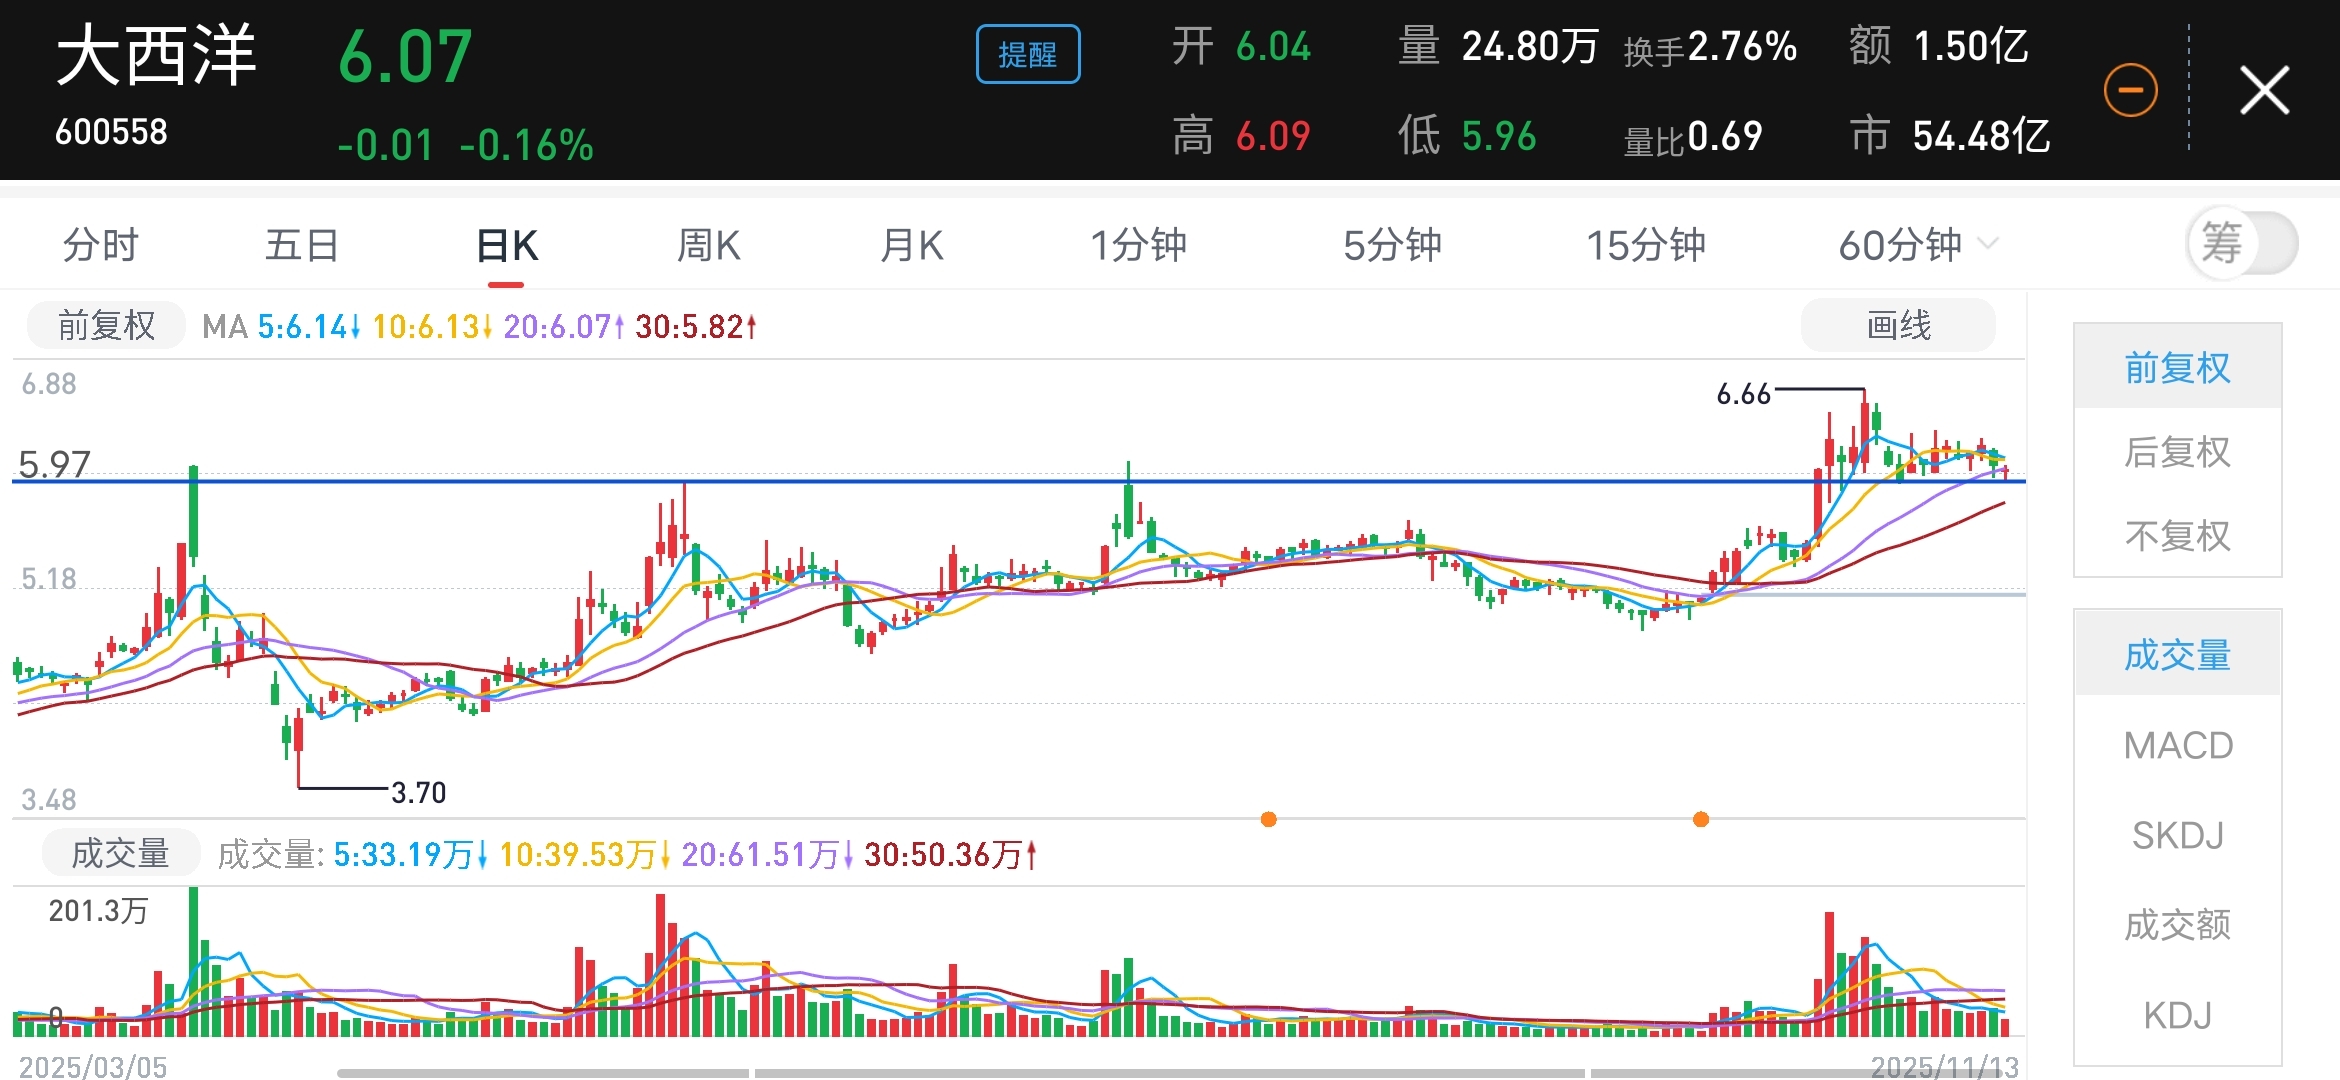This screenshot has width=2340, height=1080.
Task: Switch to the 周K tab
Action: click(x=708, y=245)
